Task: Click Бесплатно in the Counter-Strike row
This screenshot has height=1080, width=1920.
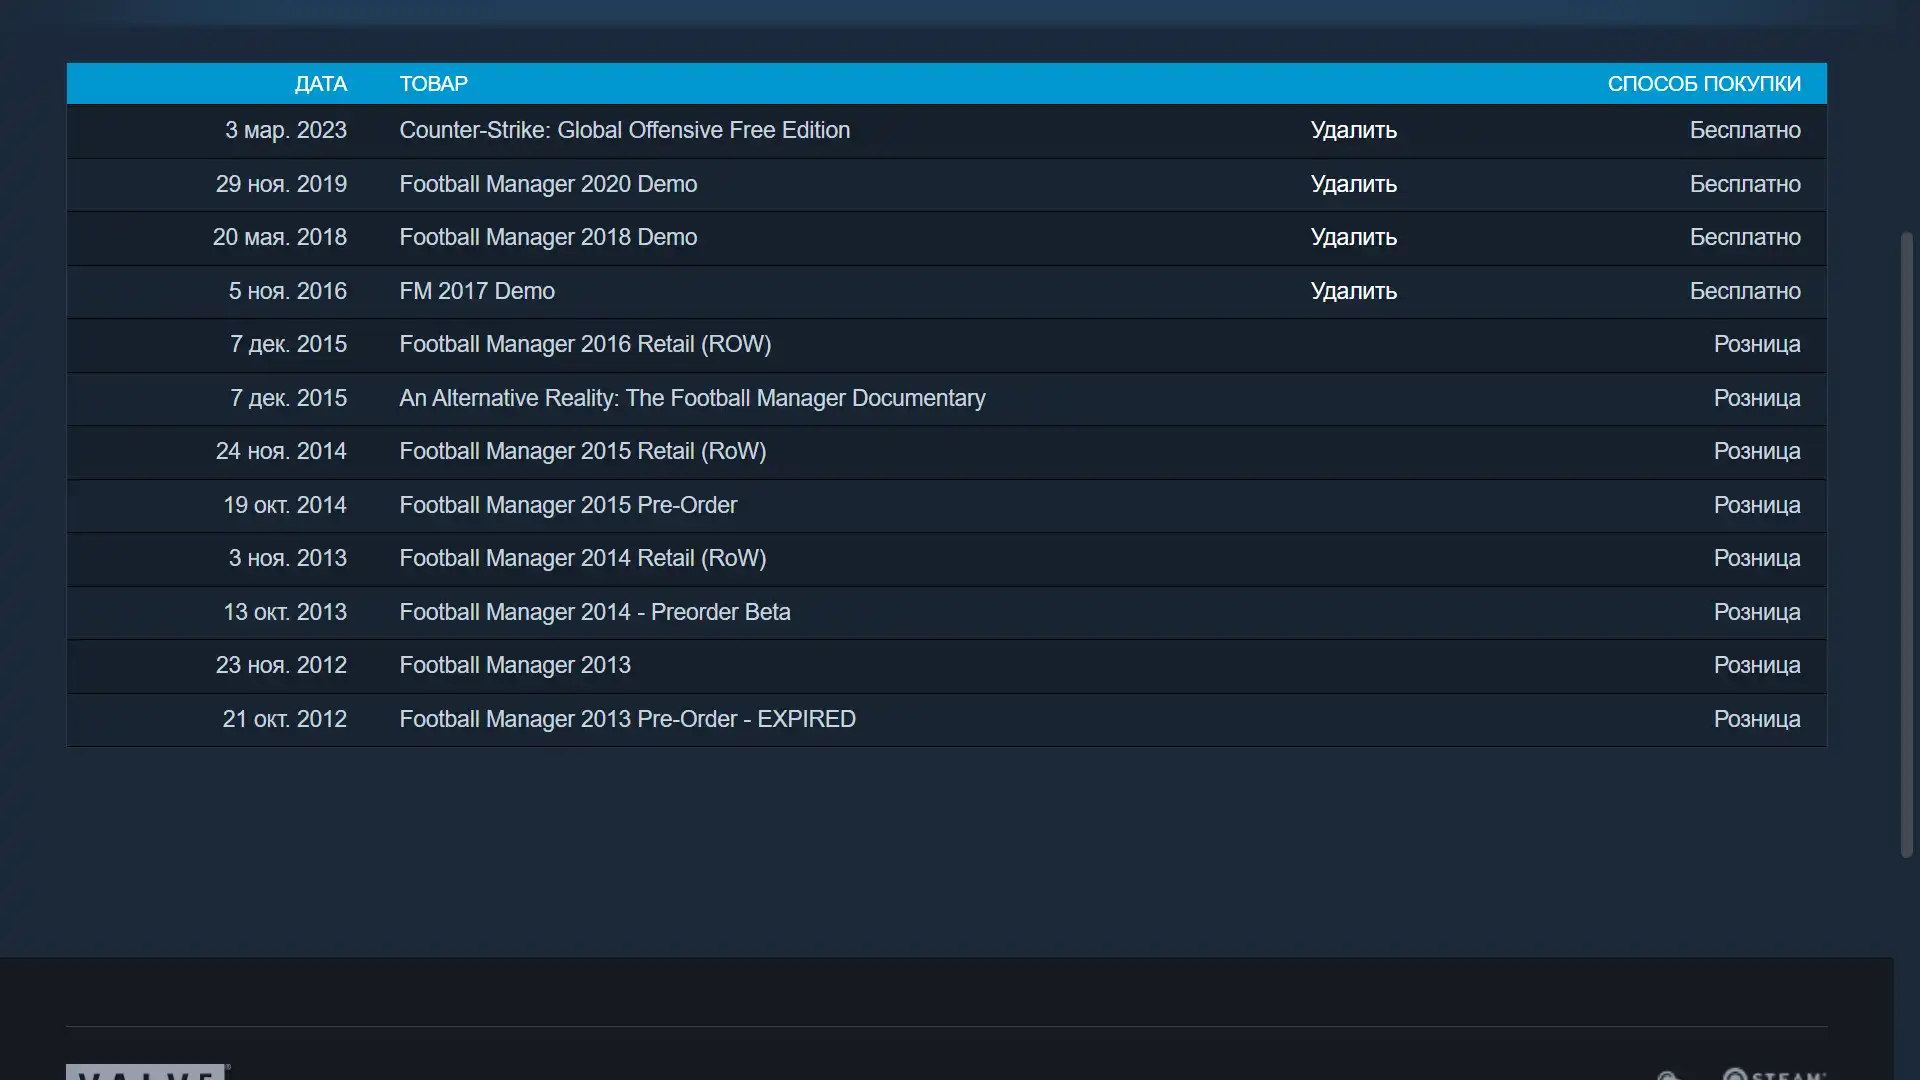Action: [x=1745, y=130]
